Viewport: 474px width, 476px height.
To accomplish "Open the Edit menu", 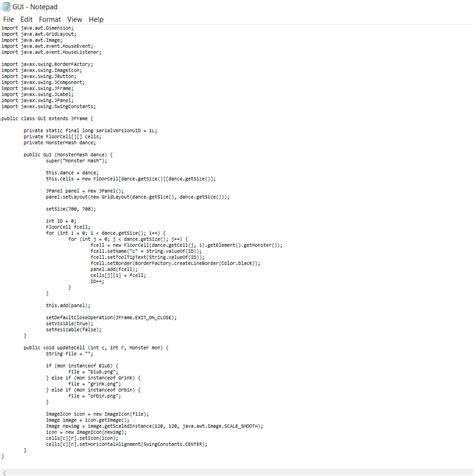I will pos(26,19).
